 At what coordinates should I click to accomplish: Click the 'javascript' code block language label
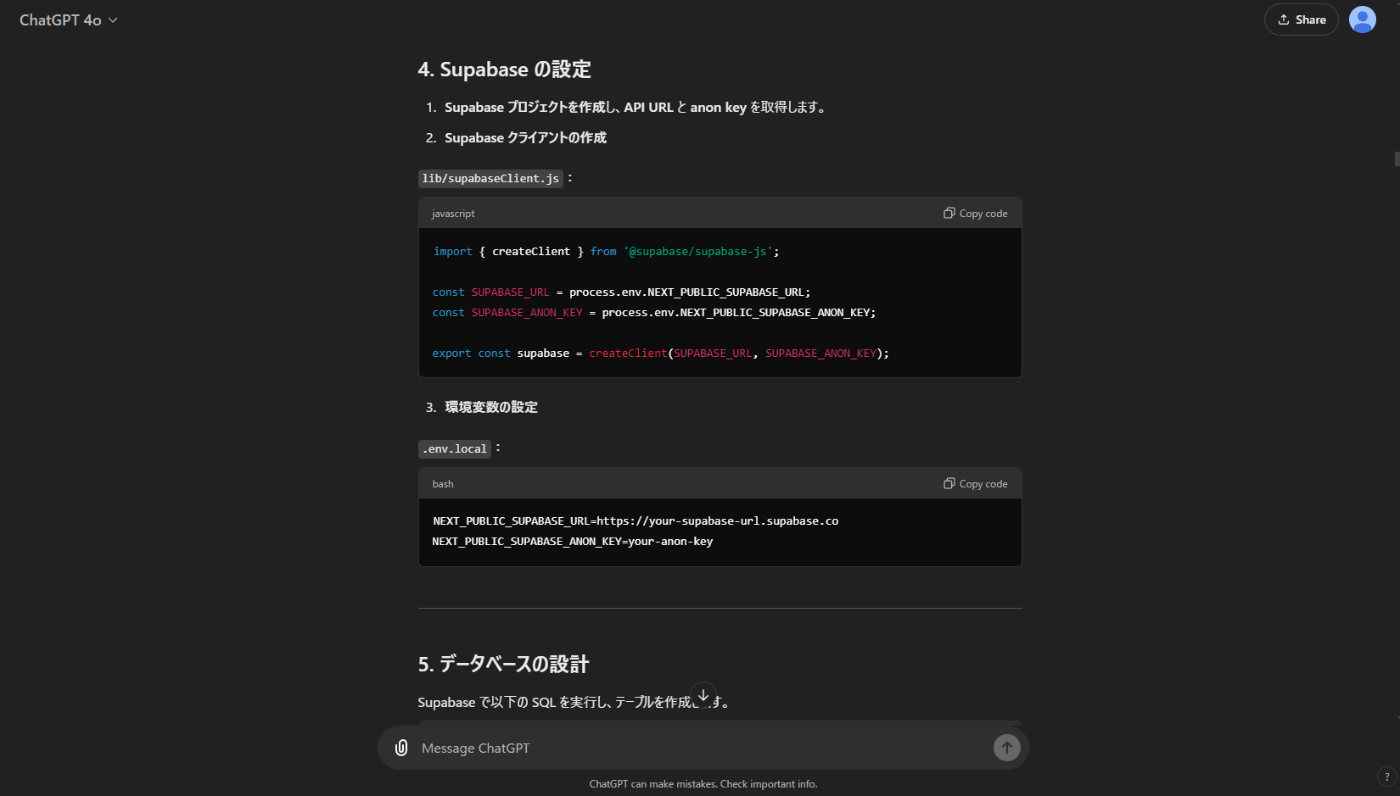coord(453,214)
